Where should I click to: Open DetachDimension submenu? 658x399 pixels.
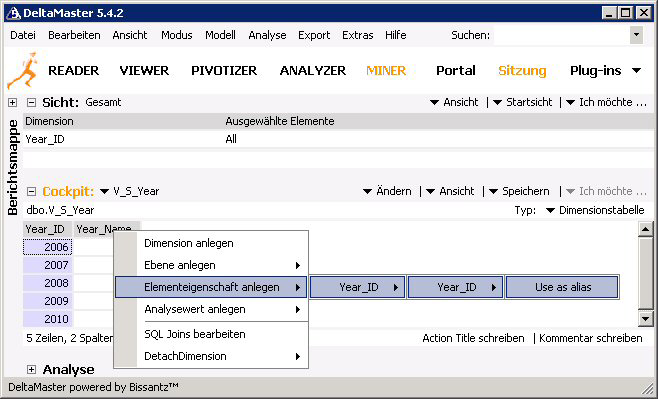pos(211,356)
